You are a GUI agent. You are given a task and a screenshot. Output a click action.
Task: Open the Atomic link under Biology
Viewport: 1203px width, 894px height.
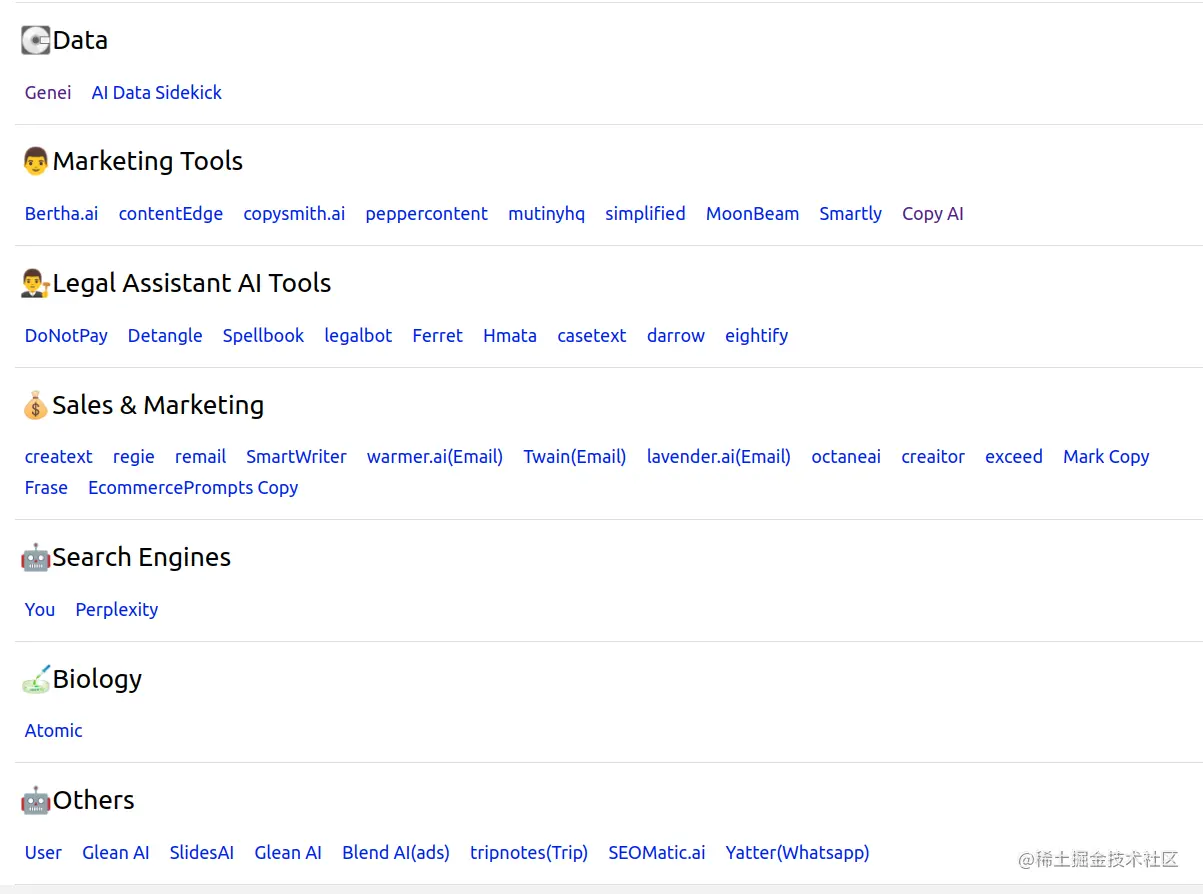54,731
